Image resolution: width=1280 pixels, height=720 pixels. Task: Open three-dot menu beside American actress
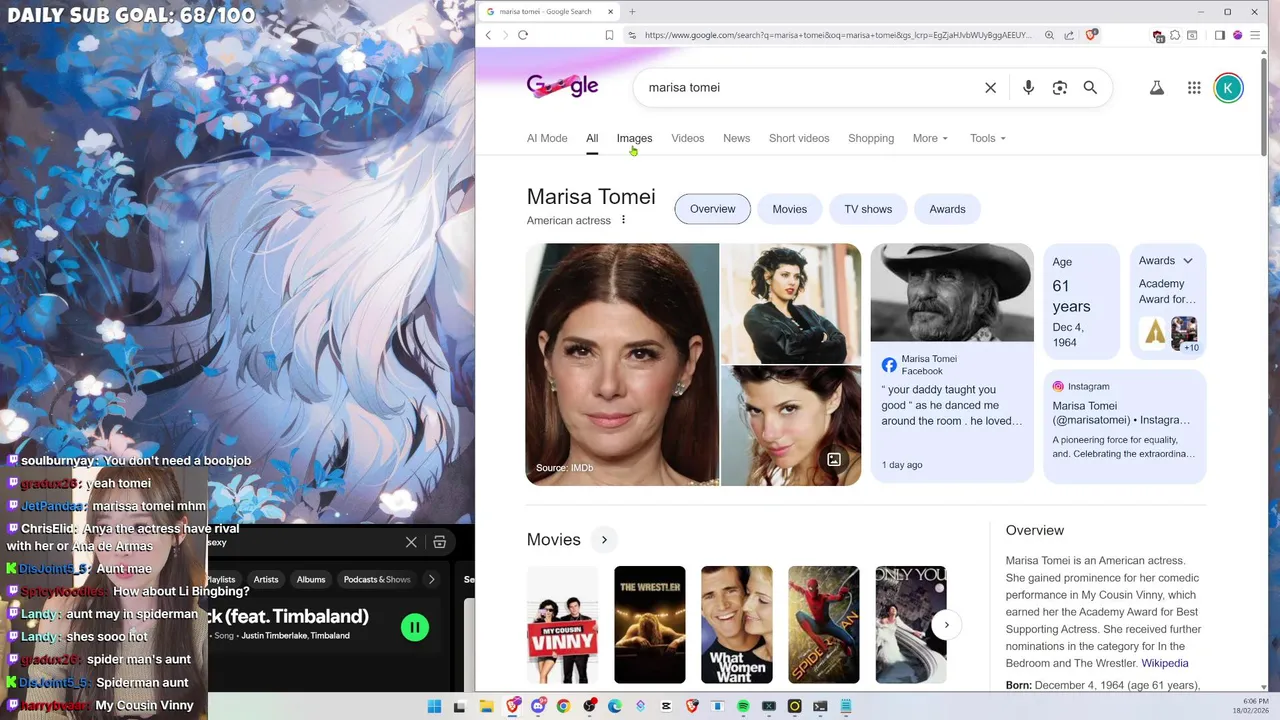tap(623, 220)
